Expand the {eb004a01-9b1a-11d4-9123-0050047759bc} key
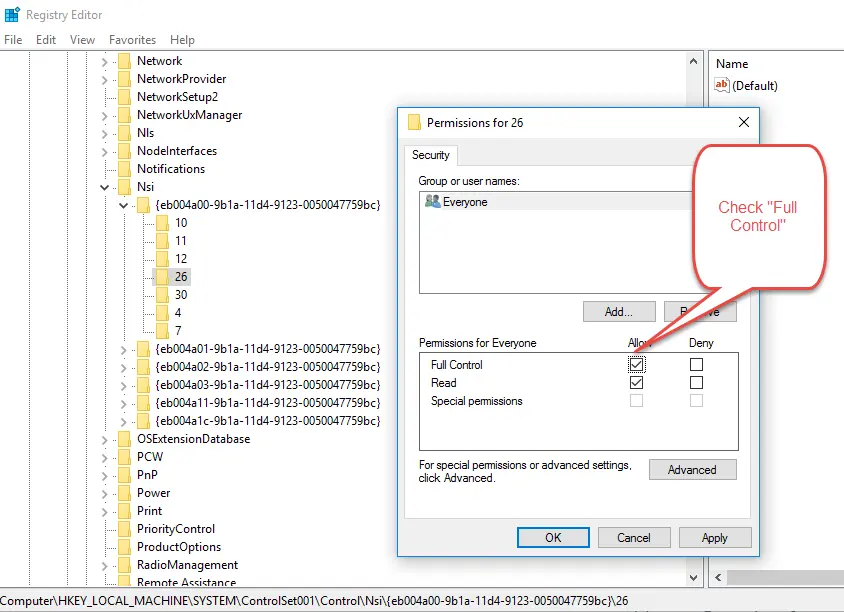Screen dimensions: 844x612 (123, 349)
